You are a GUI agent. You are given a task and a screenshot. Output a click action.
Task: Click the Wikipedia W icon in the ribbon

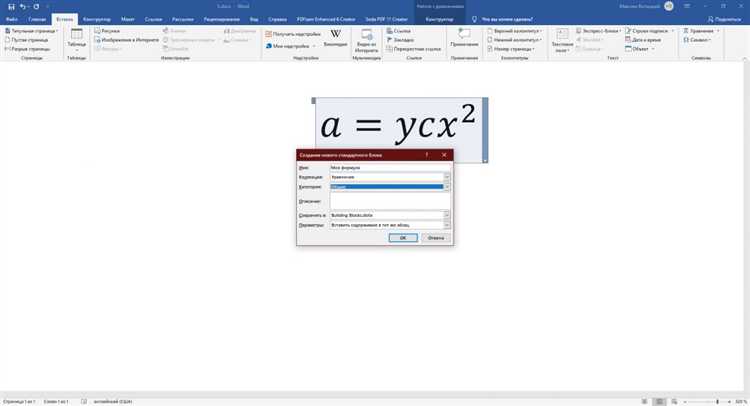(x=336, y=34)
